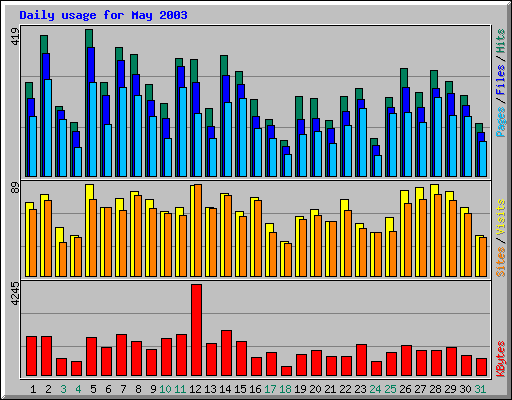The height and width of the screenshot is (400, 512).
Task: Click day 12 on the x-axis
Action: 195,389
